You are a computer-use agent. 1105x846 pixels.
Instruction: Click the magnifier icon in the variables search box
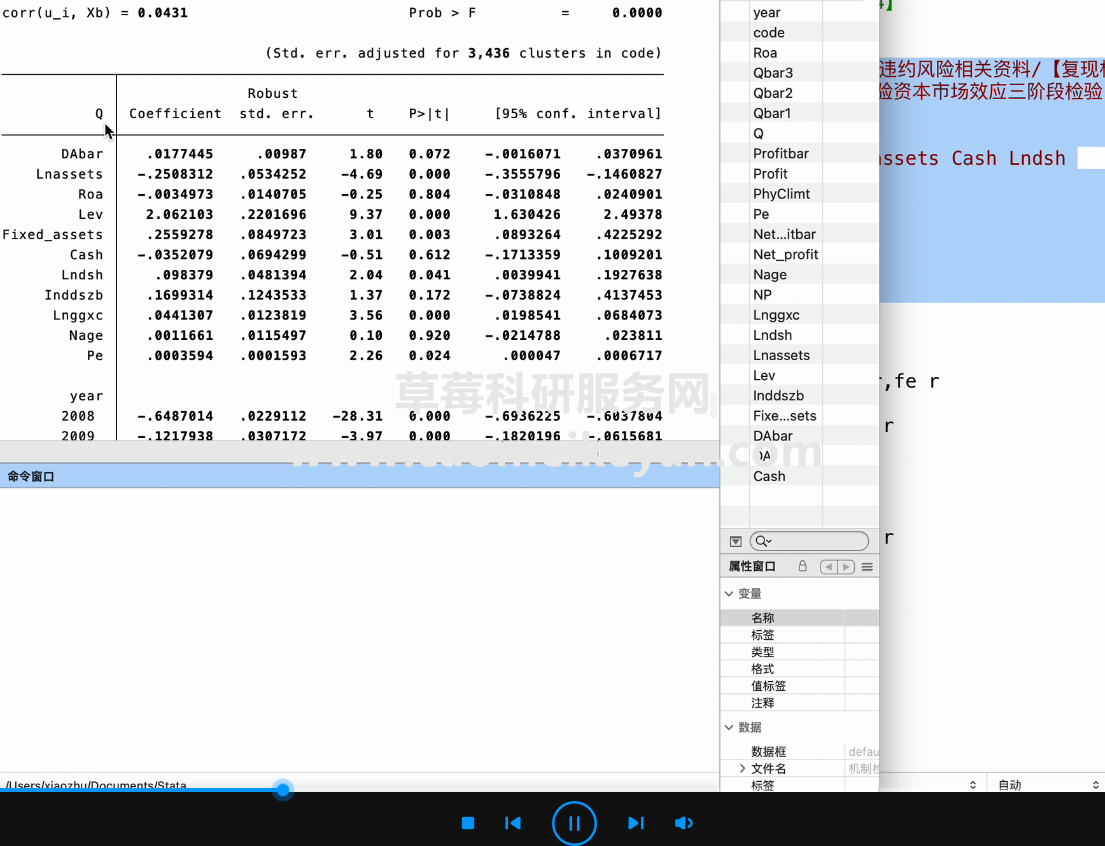(763, 541)
